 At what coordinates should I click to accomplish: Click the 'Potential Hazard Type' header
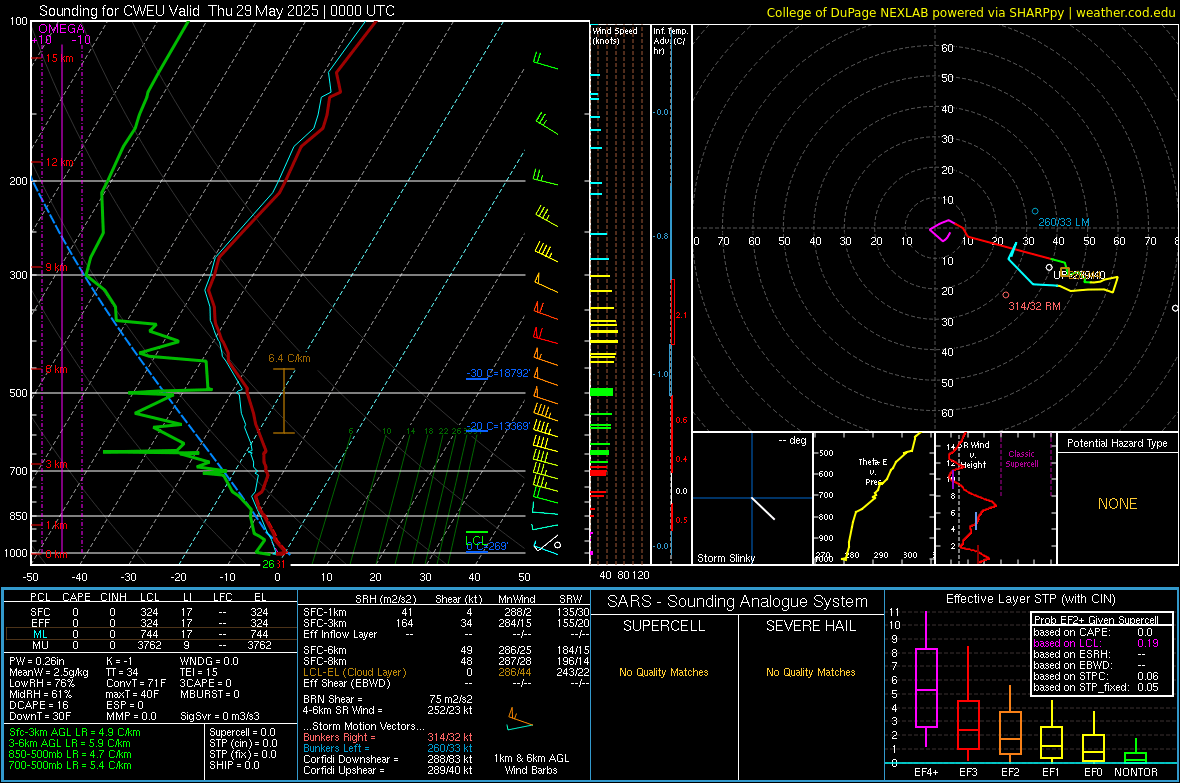[1117, 443]
